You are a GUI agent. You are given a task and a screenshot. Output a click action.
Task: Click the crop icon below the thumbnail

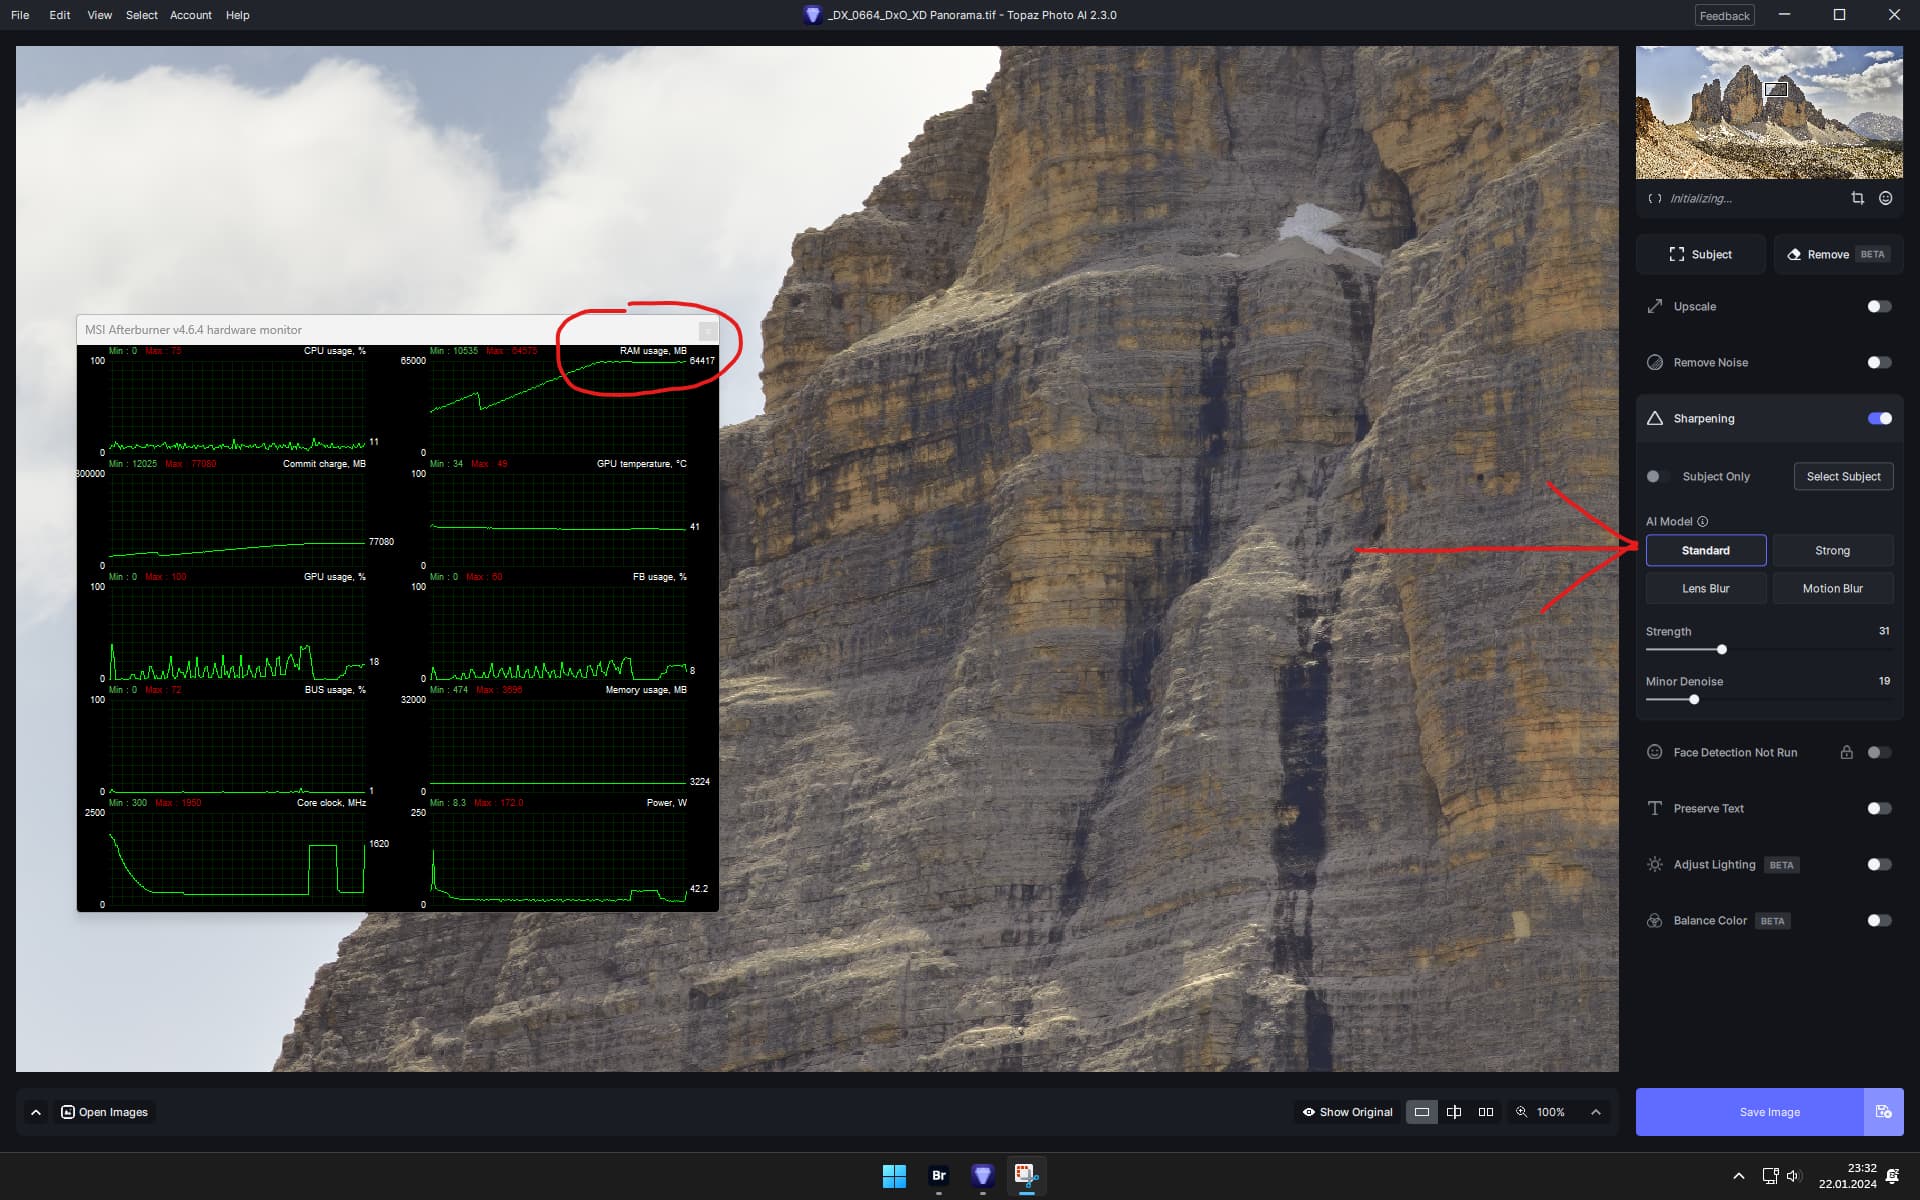(1857, 198)
